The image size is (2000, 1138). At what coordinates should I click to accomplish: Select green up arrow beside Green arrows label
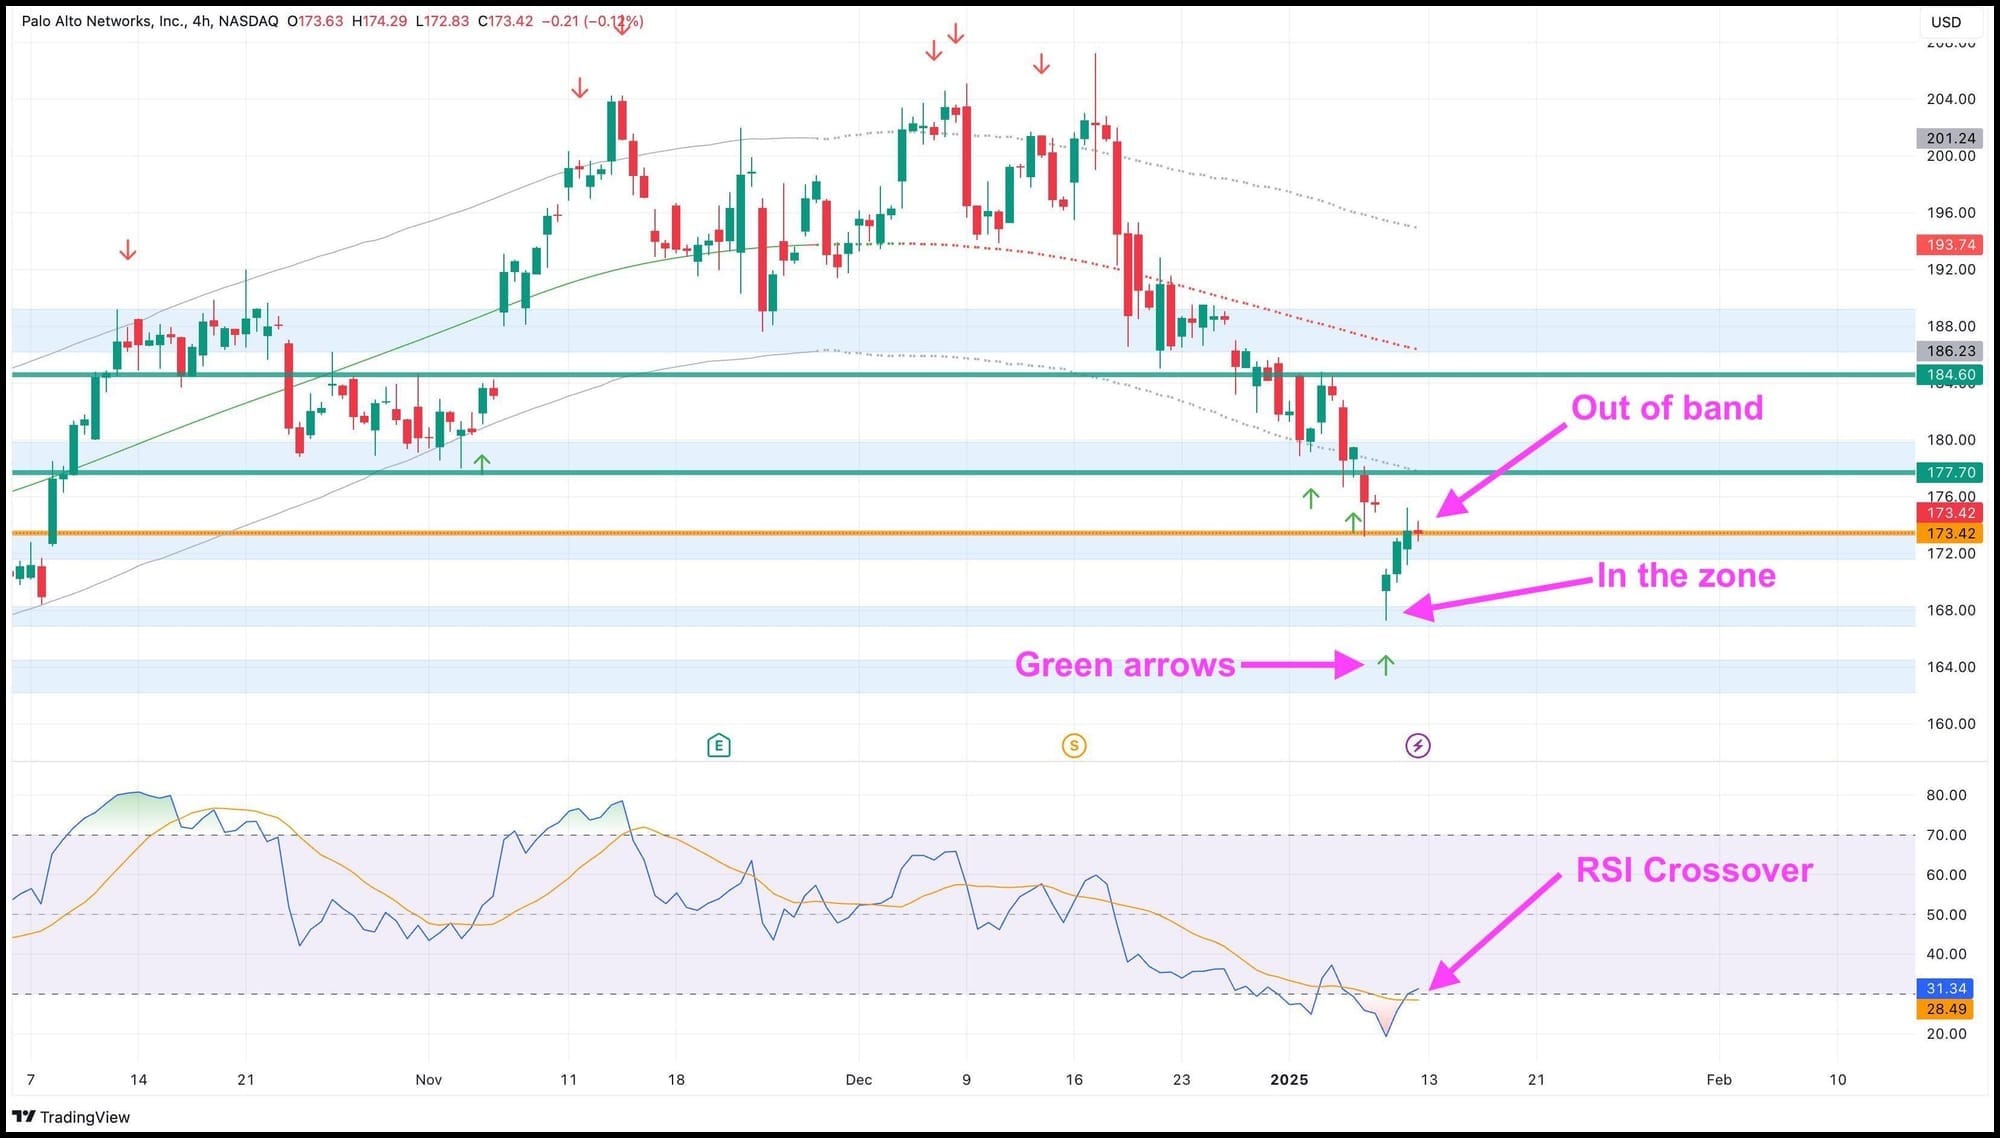coord(1385,665)
